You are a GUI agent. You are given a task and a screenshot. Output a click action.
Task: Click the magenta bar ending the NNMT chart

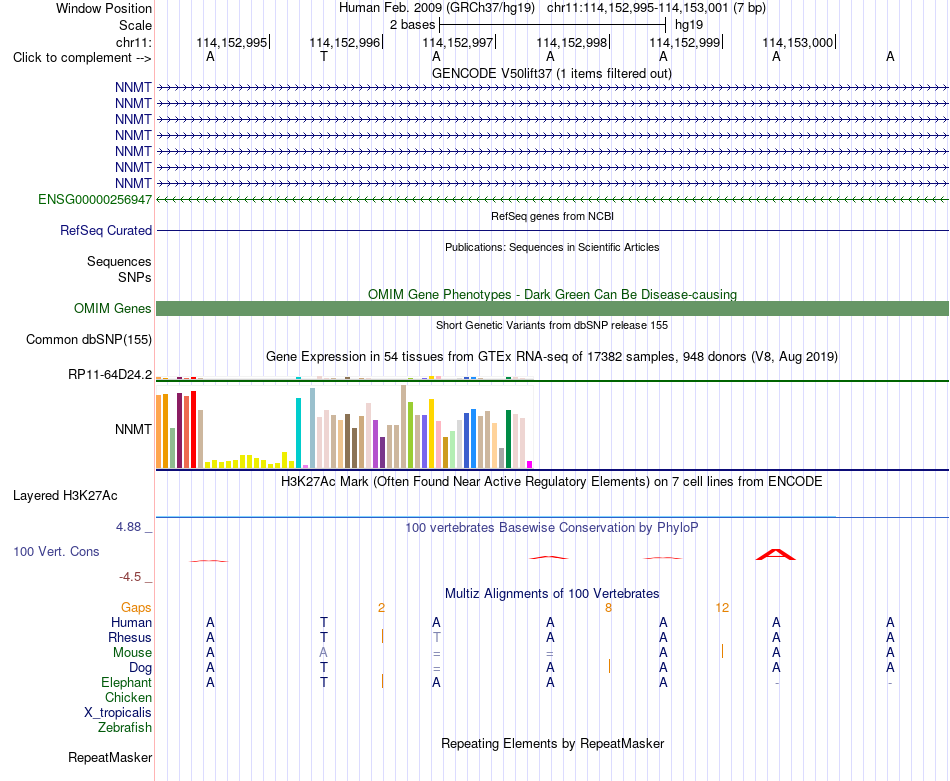coord(530,464)
